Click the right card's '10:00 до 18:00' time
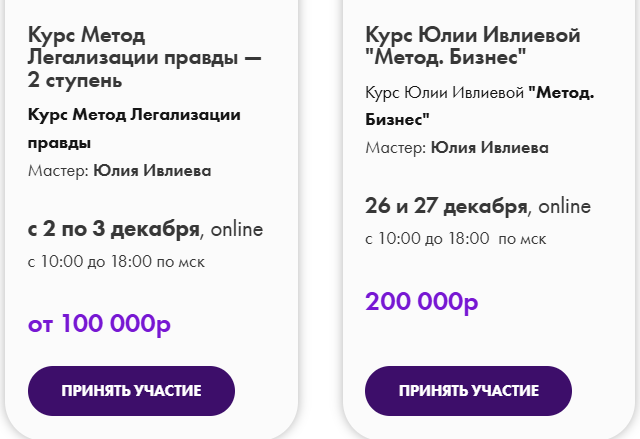 (x=433, y=240)
